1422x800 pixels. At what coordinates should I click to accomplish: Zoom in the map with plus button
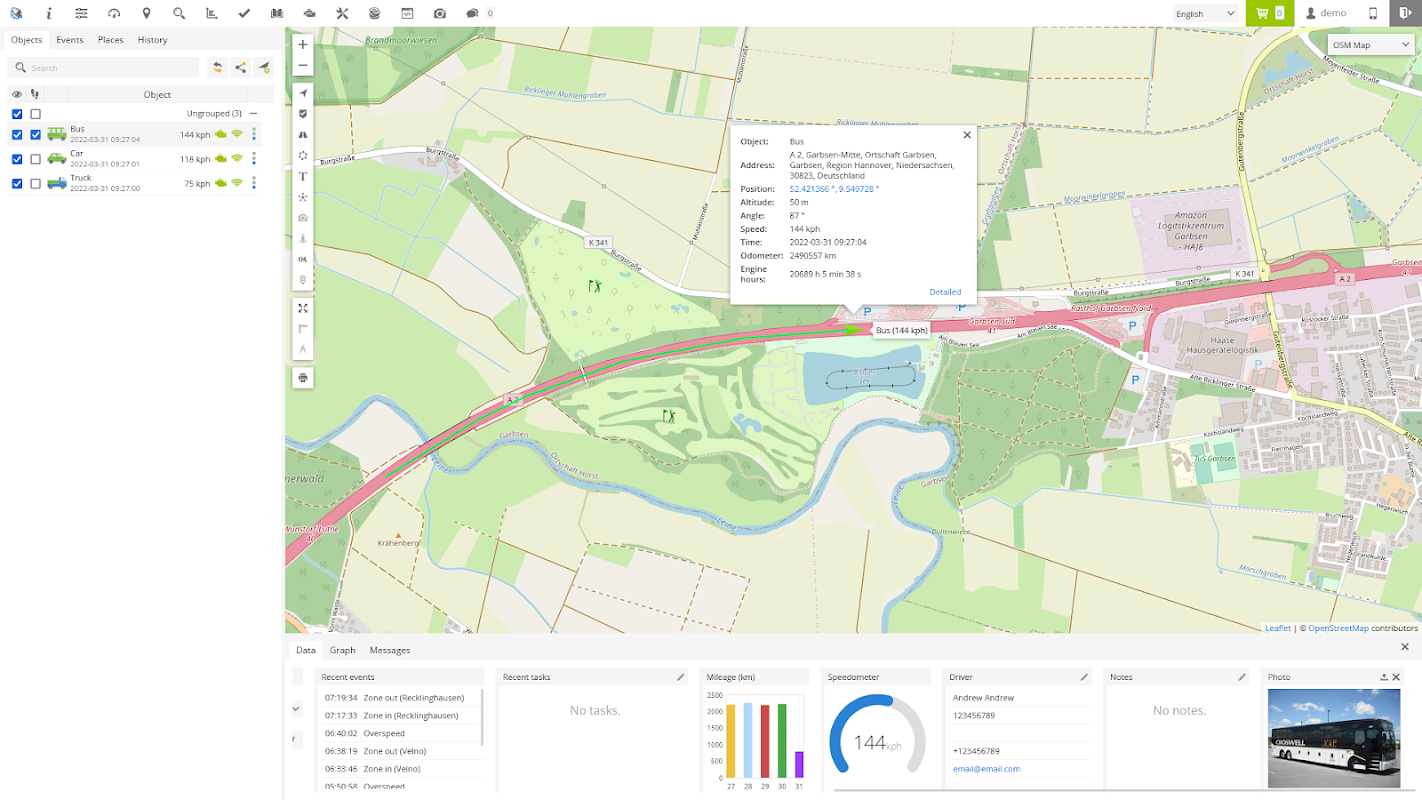click(x=303, y=44)
